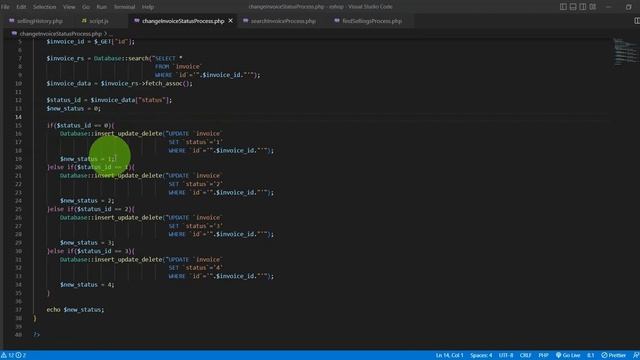Click line number 37 in gutter

[18, 309]
